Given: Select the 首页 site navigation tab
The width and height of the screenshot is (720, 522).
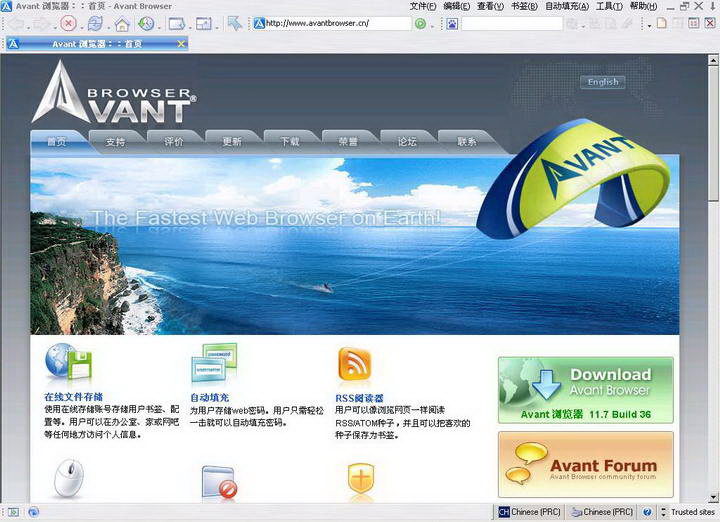Looking at the screenshot, I should pos(57,141).
